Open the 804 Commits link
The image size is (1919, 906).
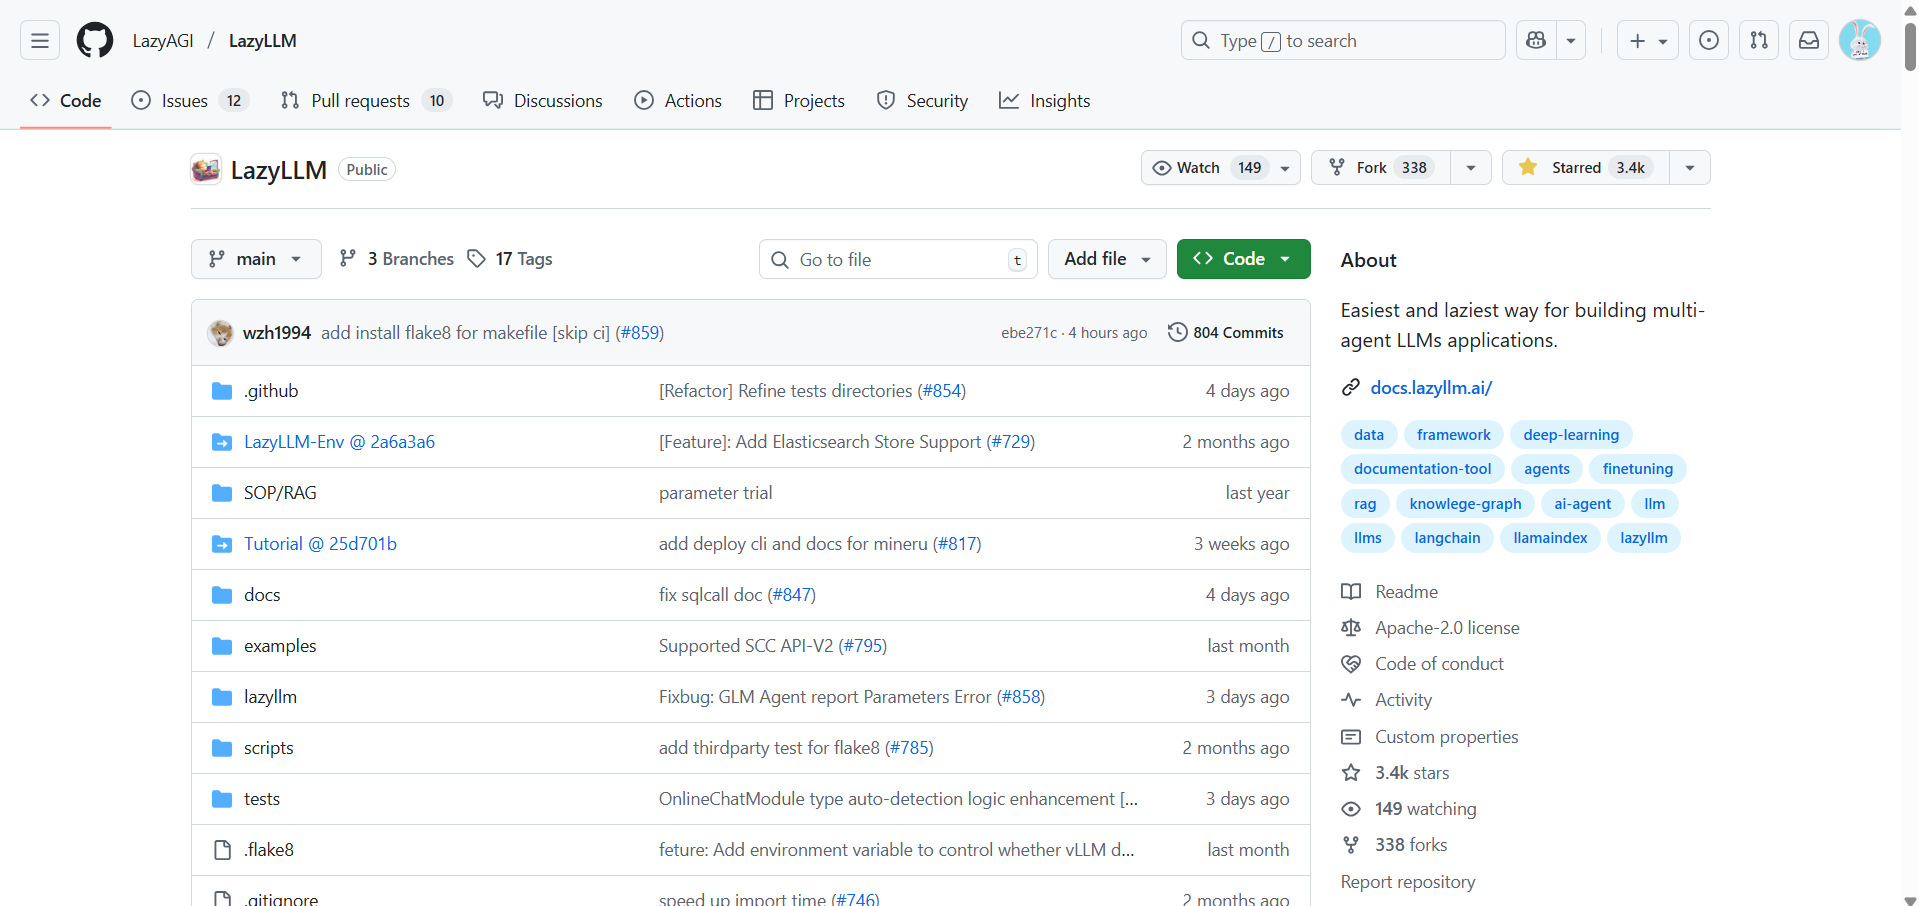1226,333
